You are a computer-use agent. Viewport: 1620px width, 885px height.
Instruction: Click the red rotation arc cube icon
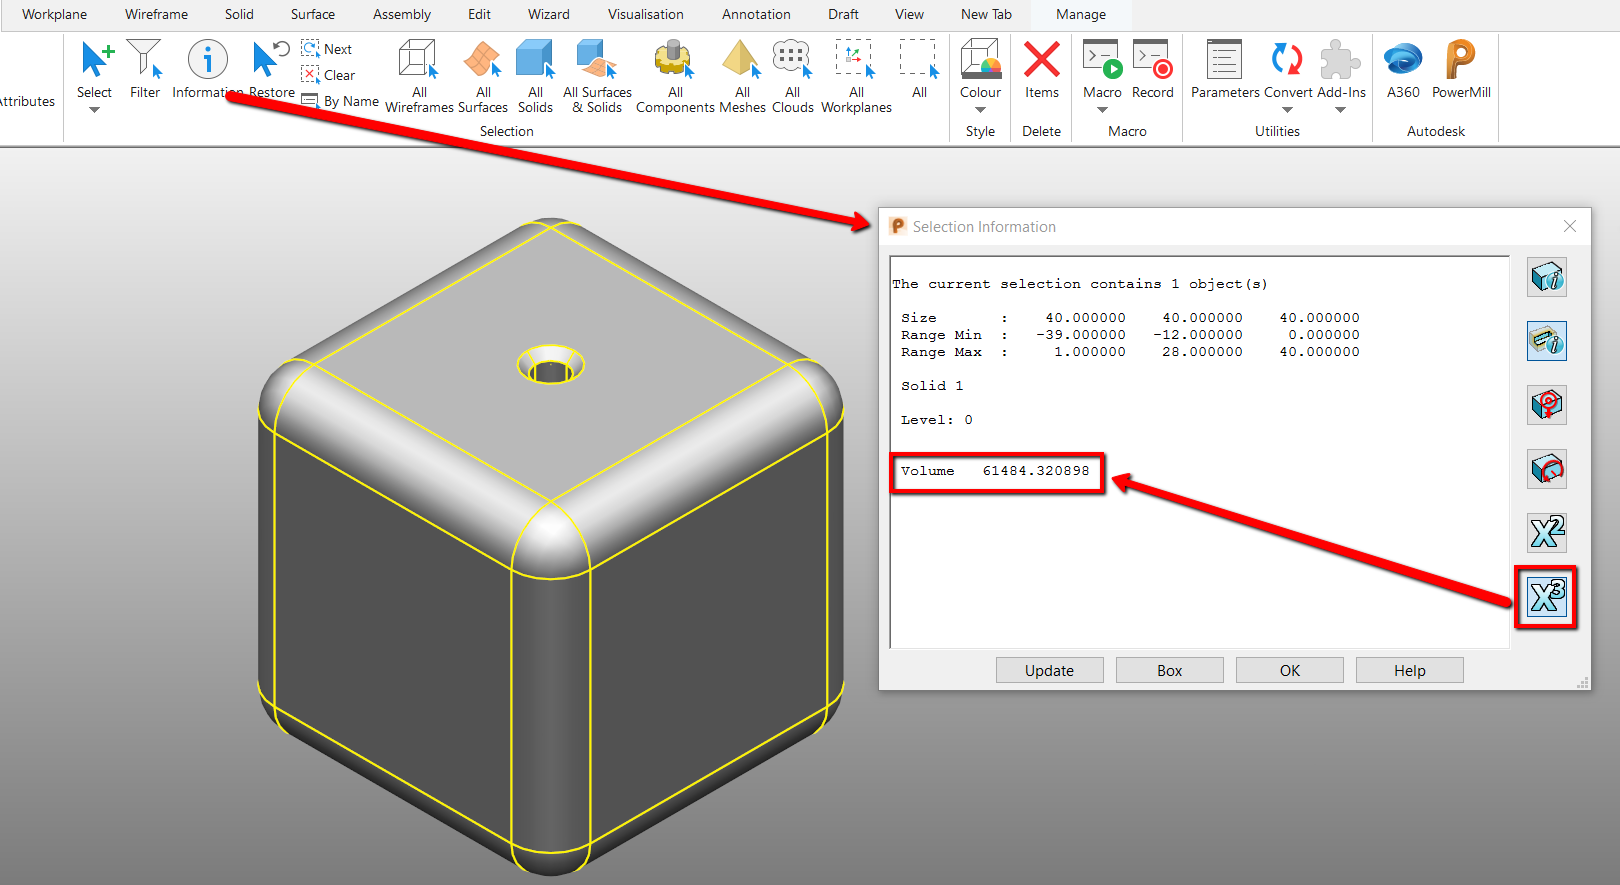point(1547,469)
